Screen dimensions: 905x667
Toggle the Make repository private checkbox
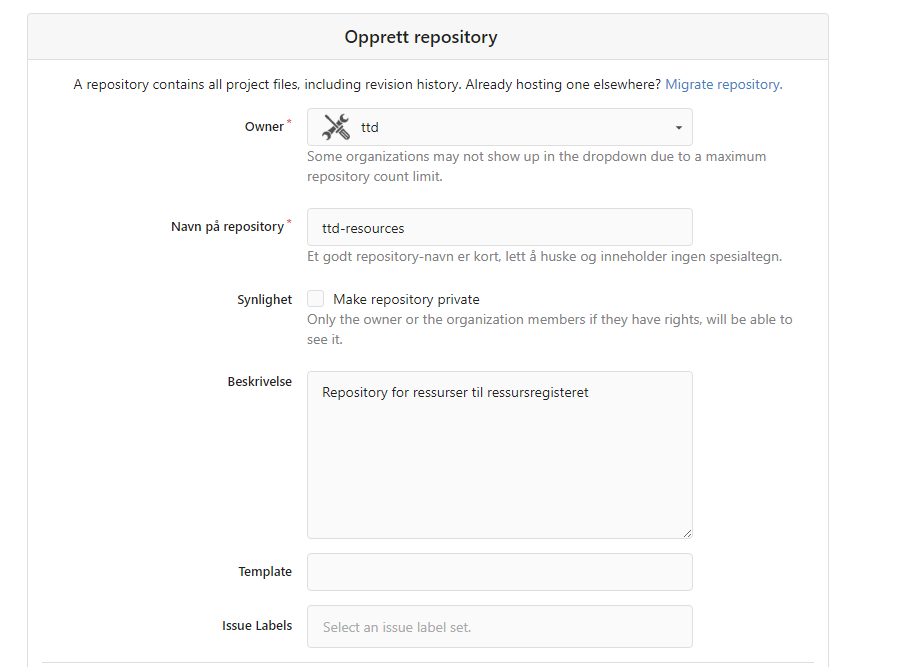click(x=316, y=299)
